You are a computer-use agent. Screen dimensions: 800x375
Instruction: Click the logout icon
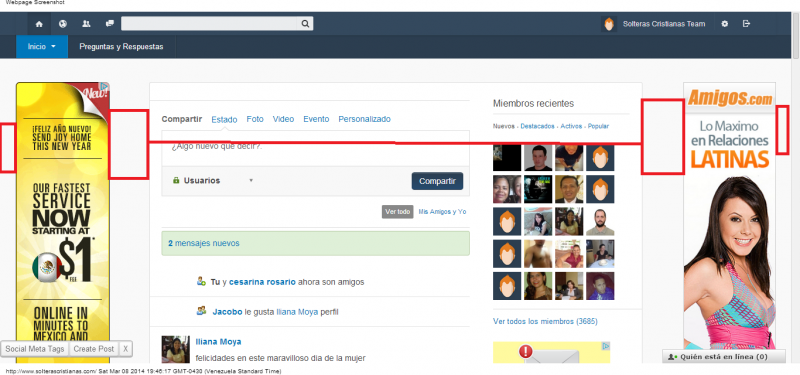point(746,24)
